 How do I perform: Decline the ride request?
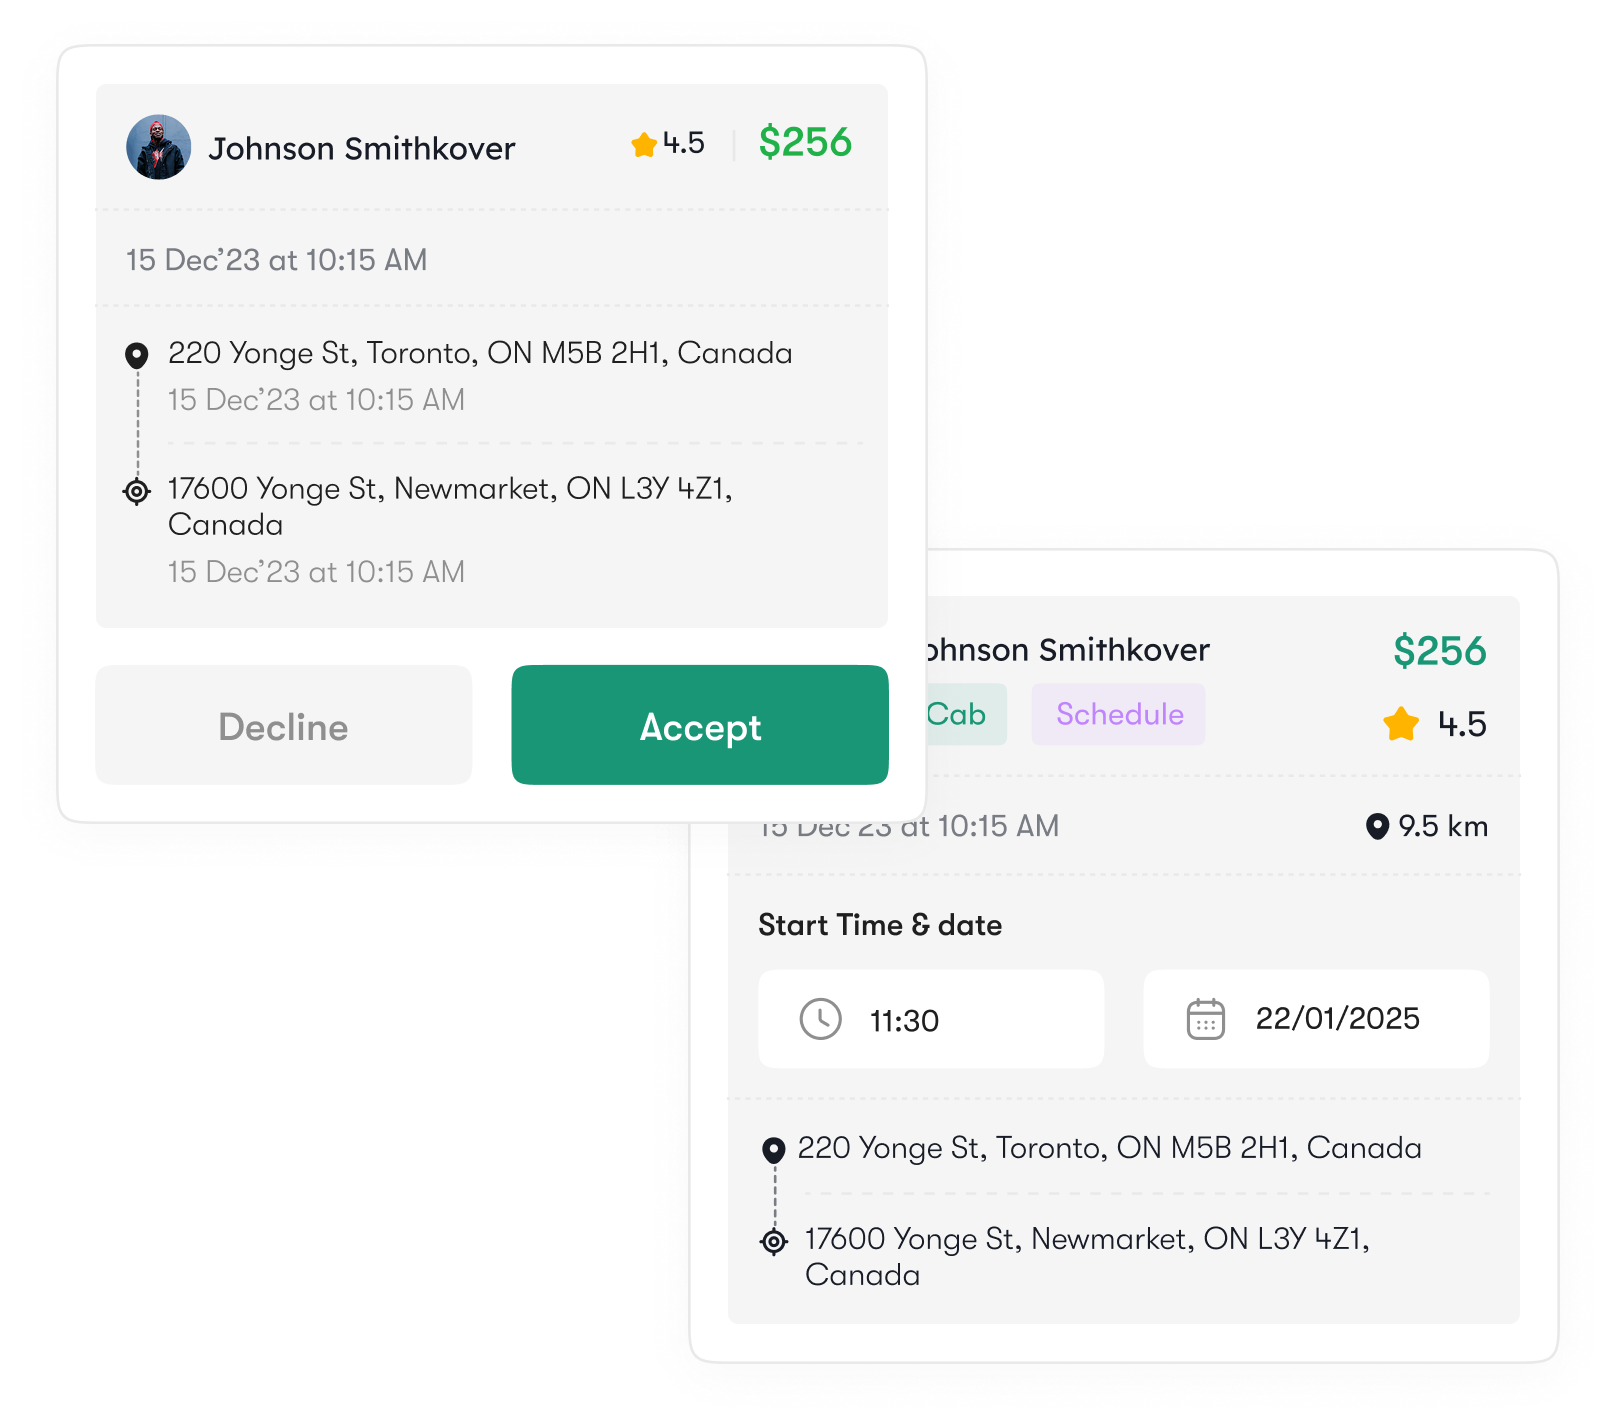point(283,725)
